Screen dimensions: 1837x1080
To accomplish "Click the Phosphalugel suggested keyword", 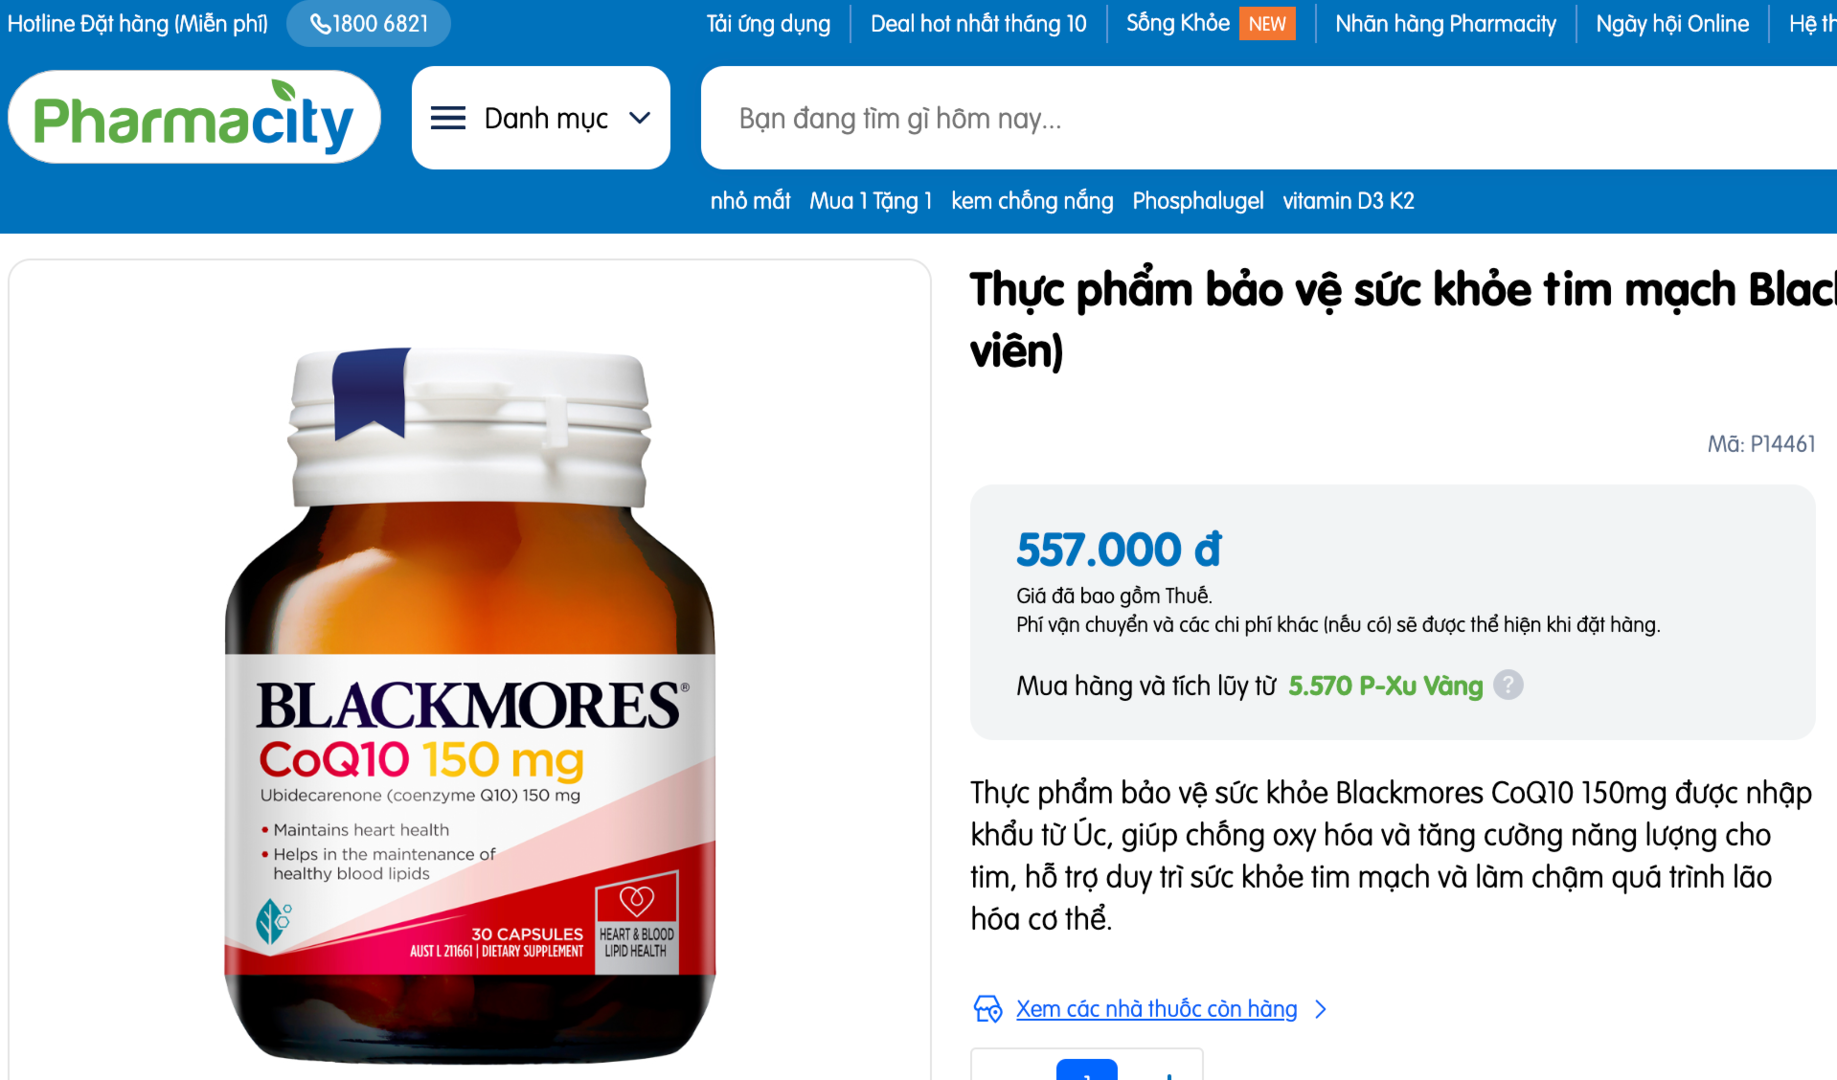I will click(x=1198, y=201).
